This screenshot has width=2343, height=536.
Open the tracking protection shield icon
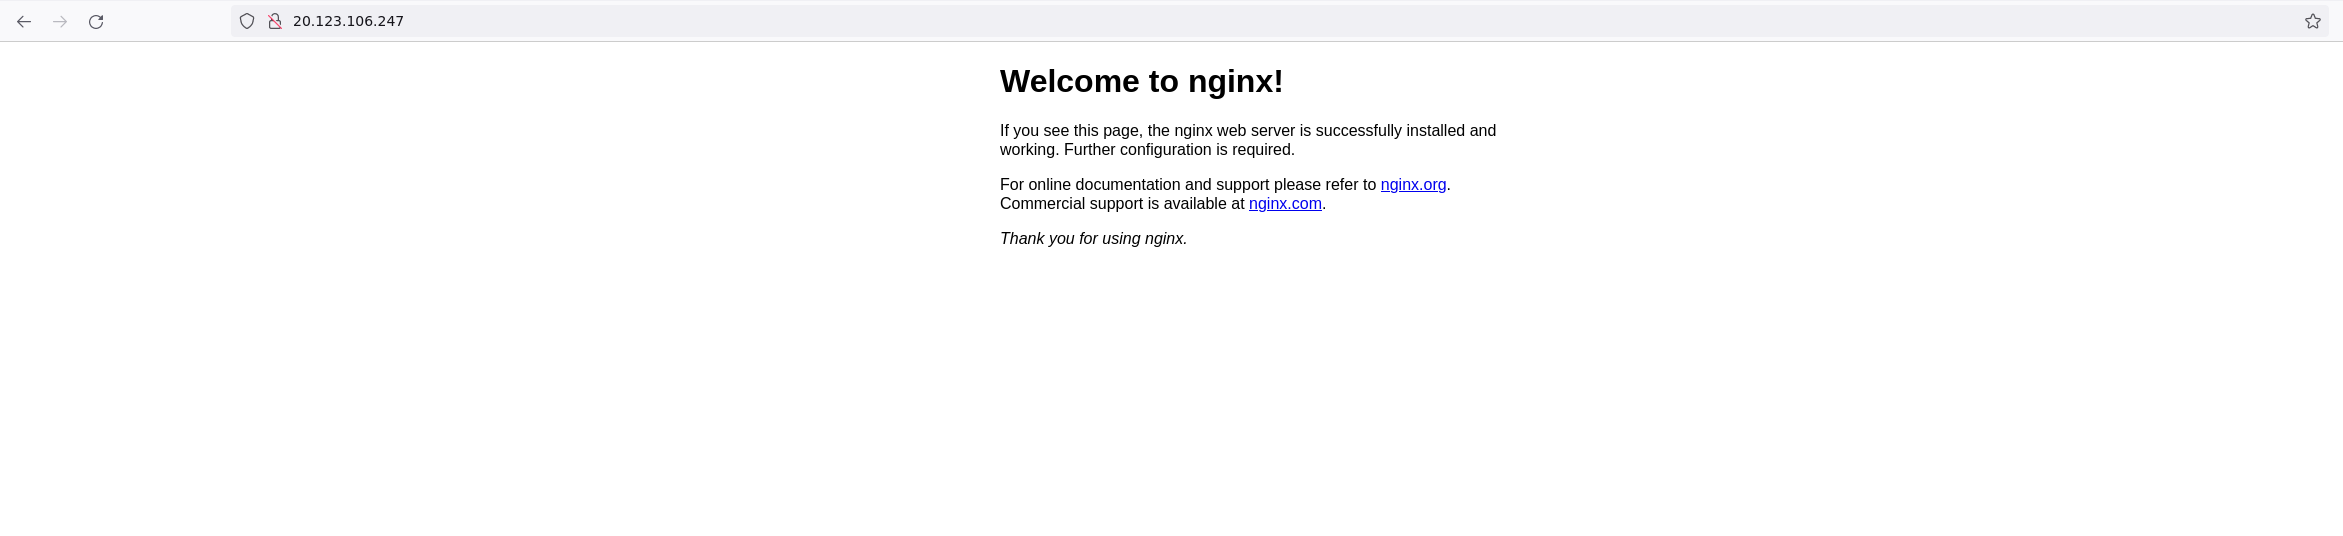(247, 21)
